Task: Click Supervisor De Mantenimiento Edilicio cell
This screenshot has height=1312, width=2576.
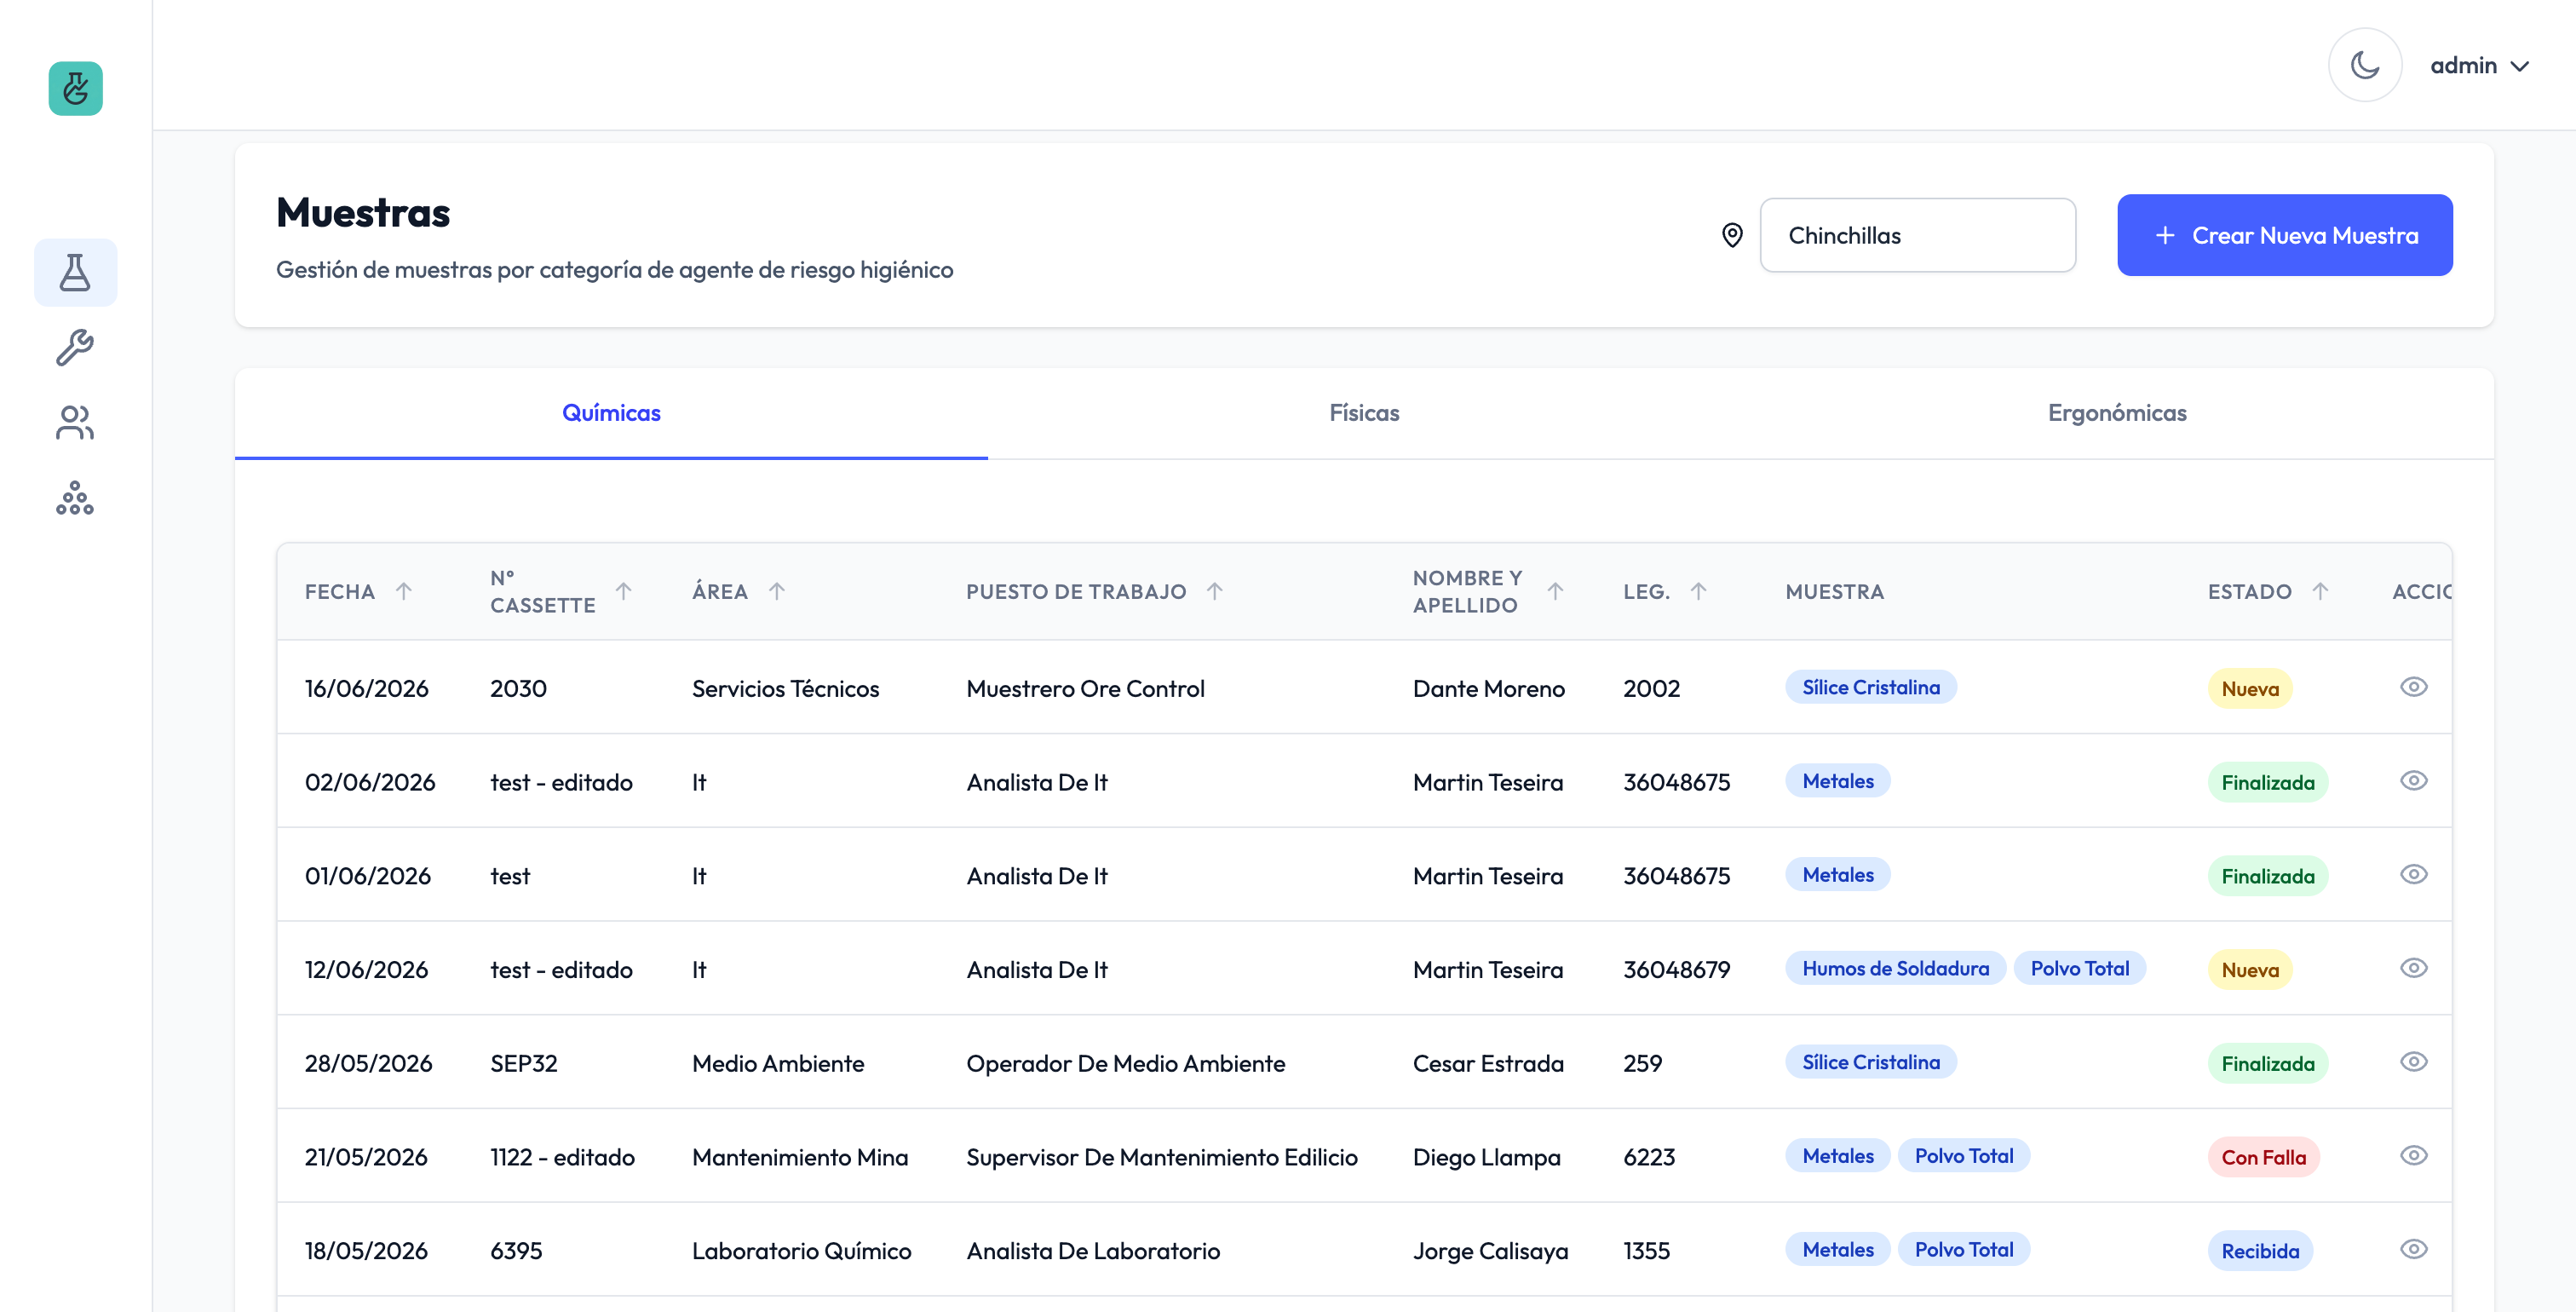Action: click(1161, 1157)
